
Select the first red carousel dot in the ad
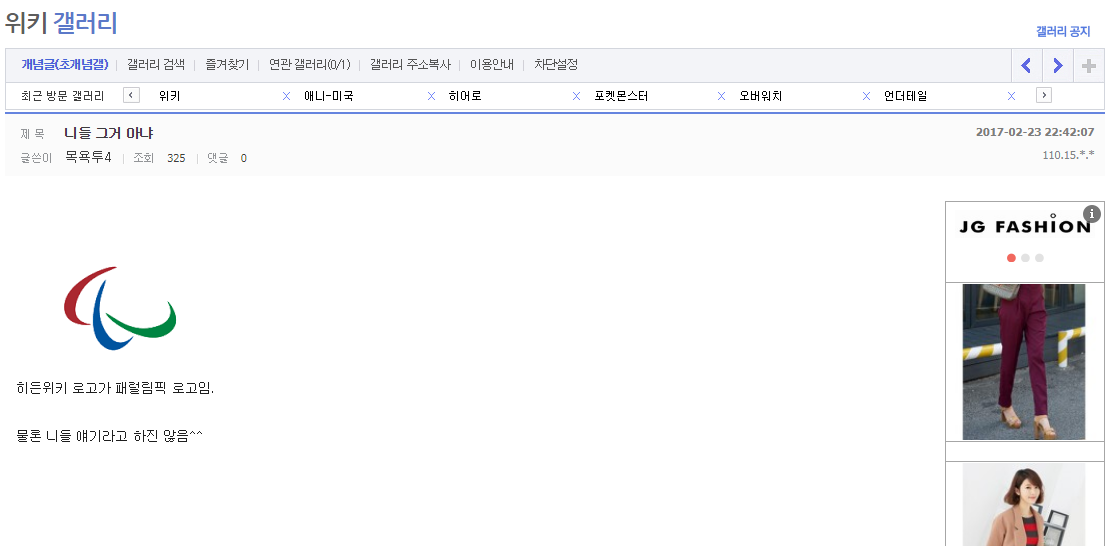(x=1011, y=258)
